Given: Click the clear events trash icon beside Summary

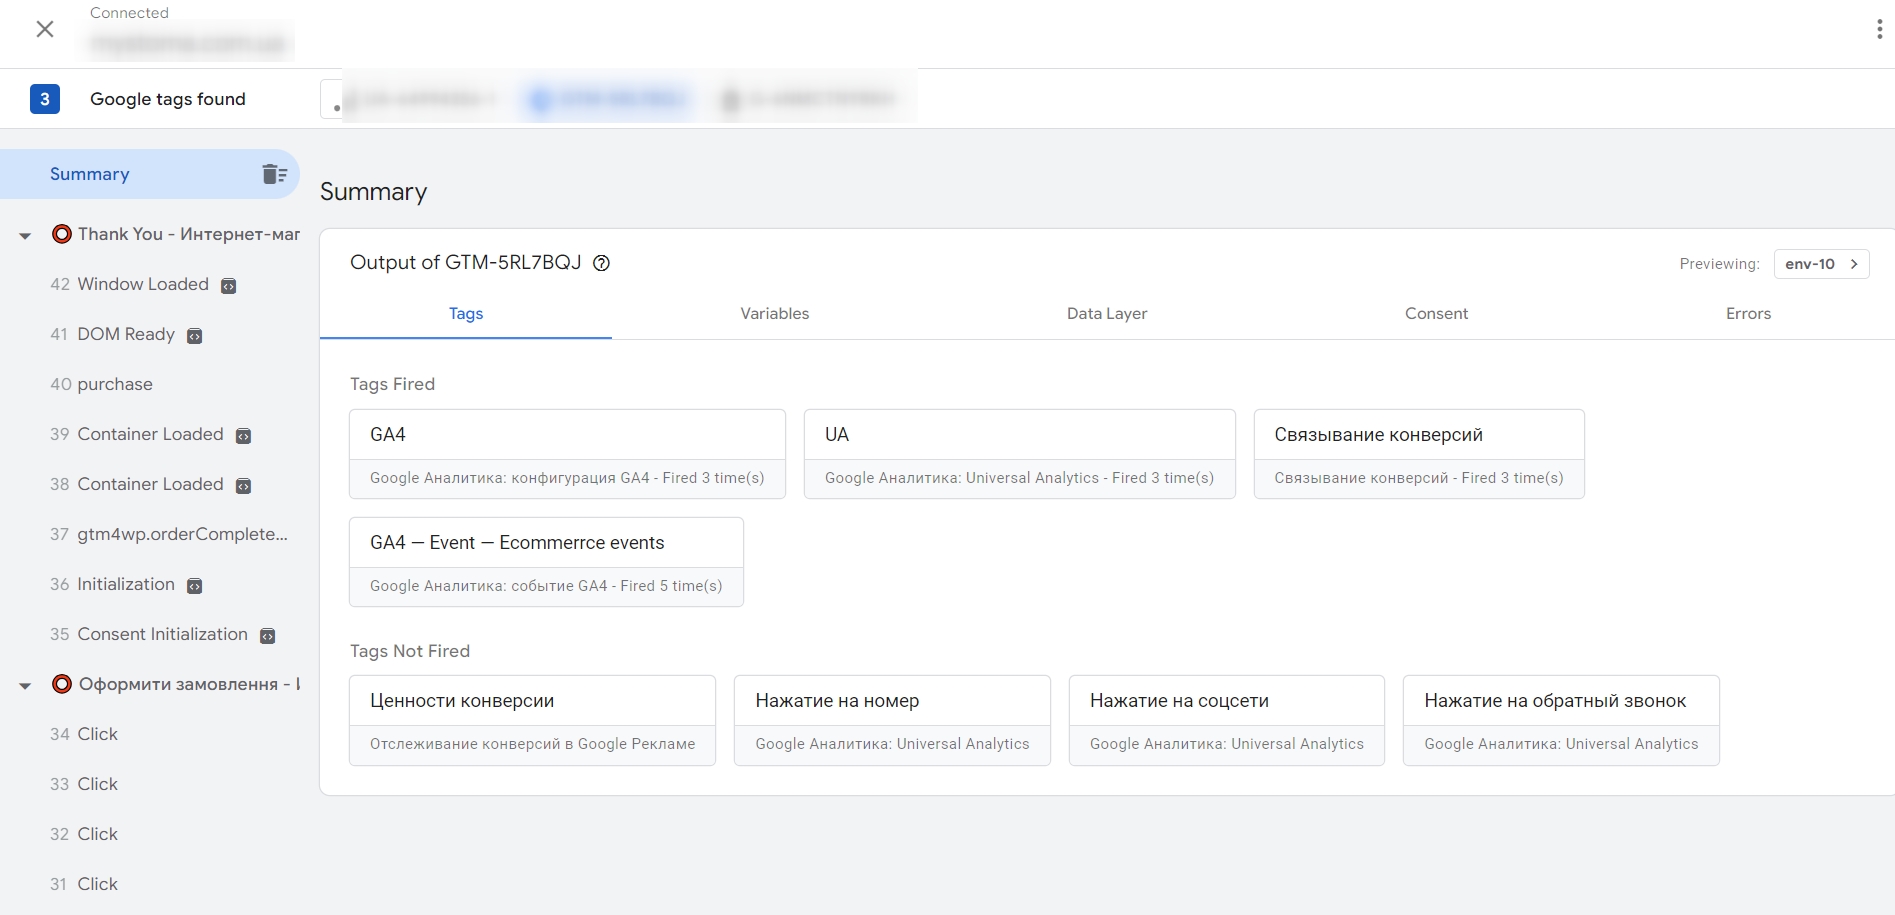Looking at the screenshot, I should [x=274, y=174].
